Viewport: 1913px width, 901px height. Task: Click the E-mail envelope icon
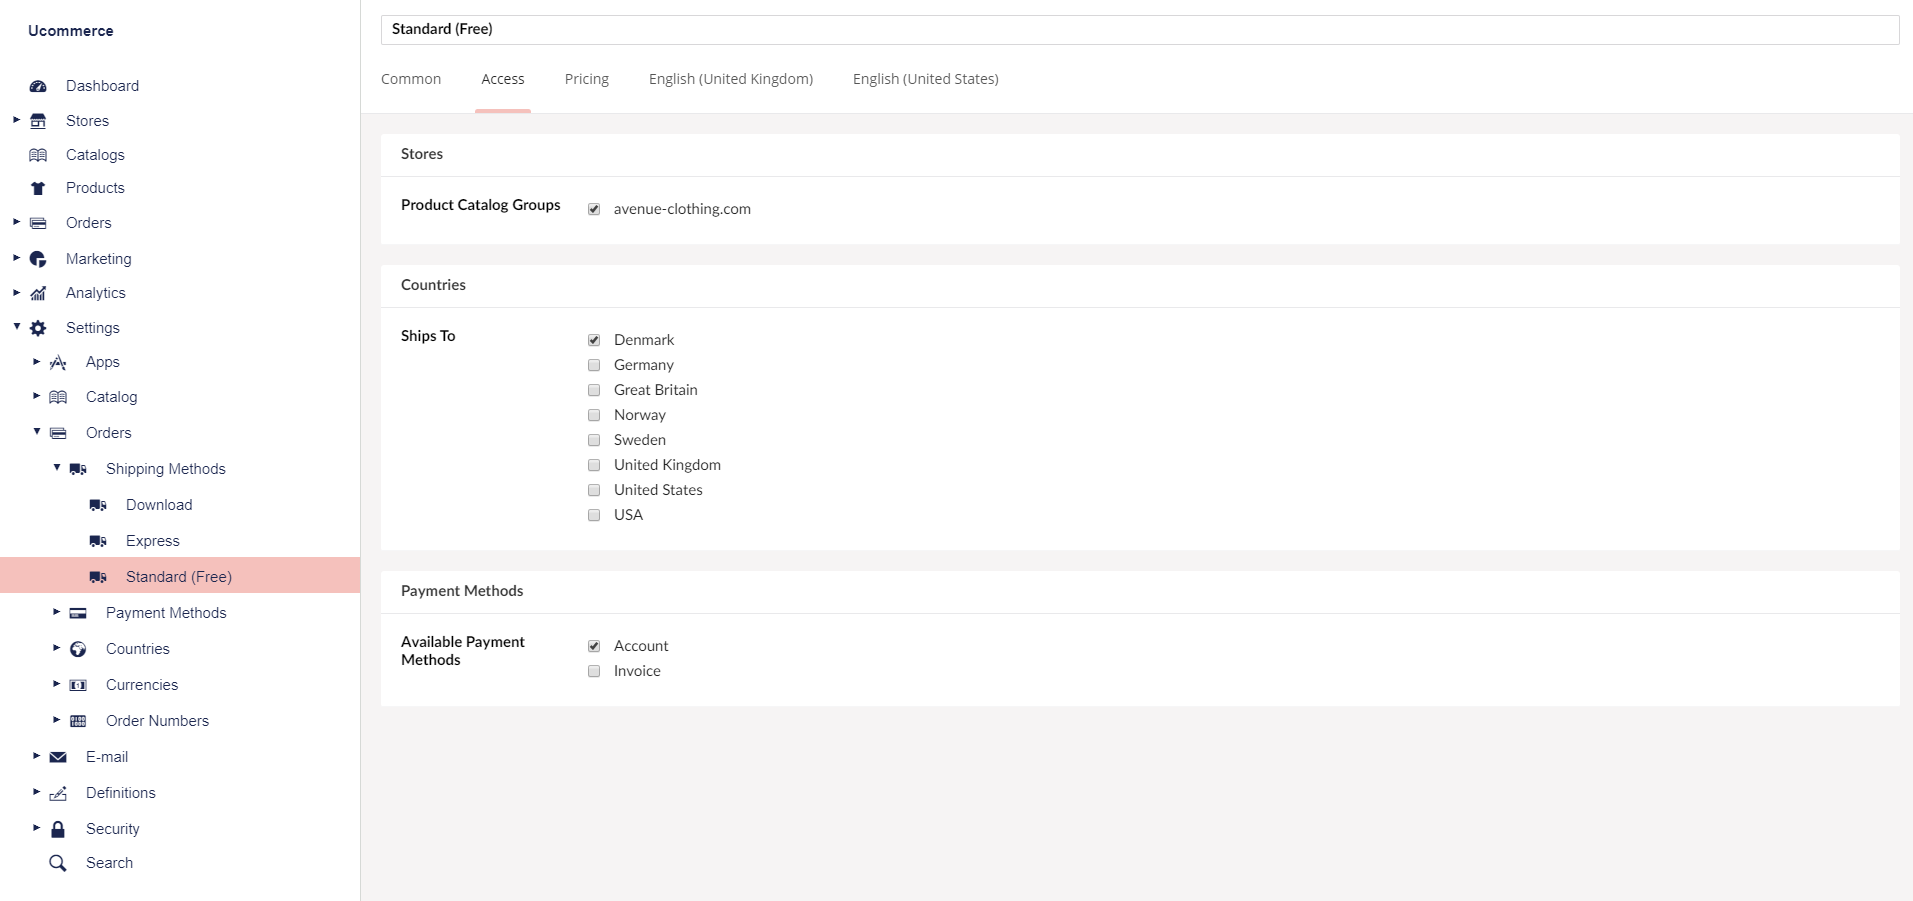(58, 757)
